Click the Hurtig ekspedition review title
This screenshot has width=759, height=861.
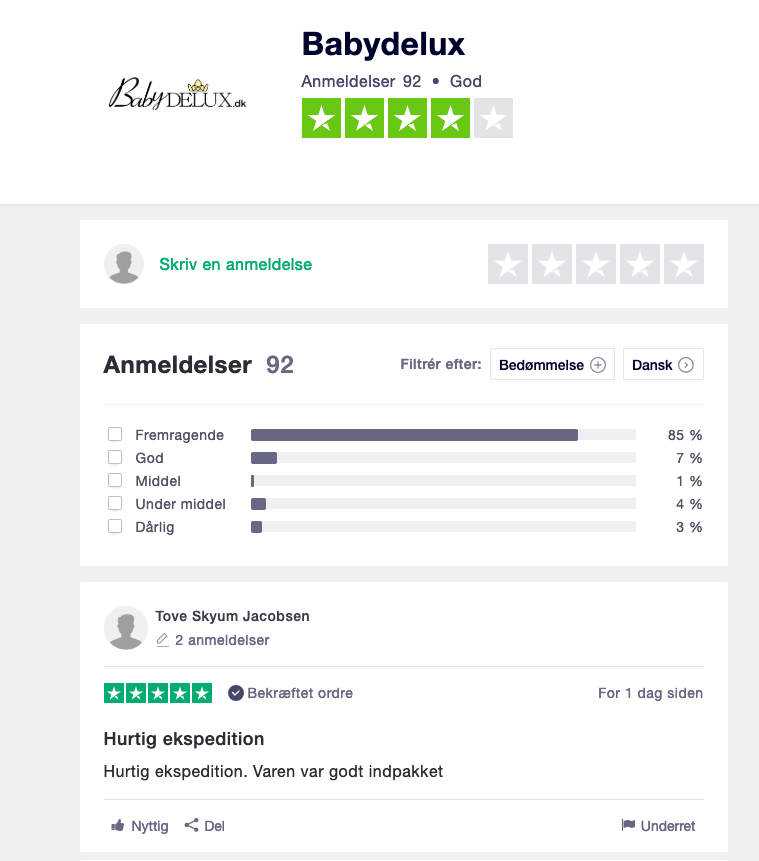(184, 739)
